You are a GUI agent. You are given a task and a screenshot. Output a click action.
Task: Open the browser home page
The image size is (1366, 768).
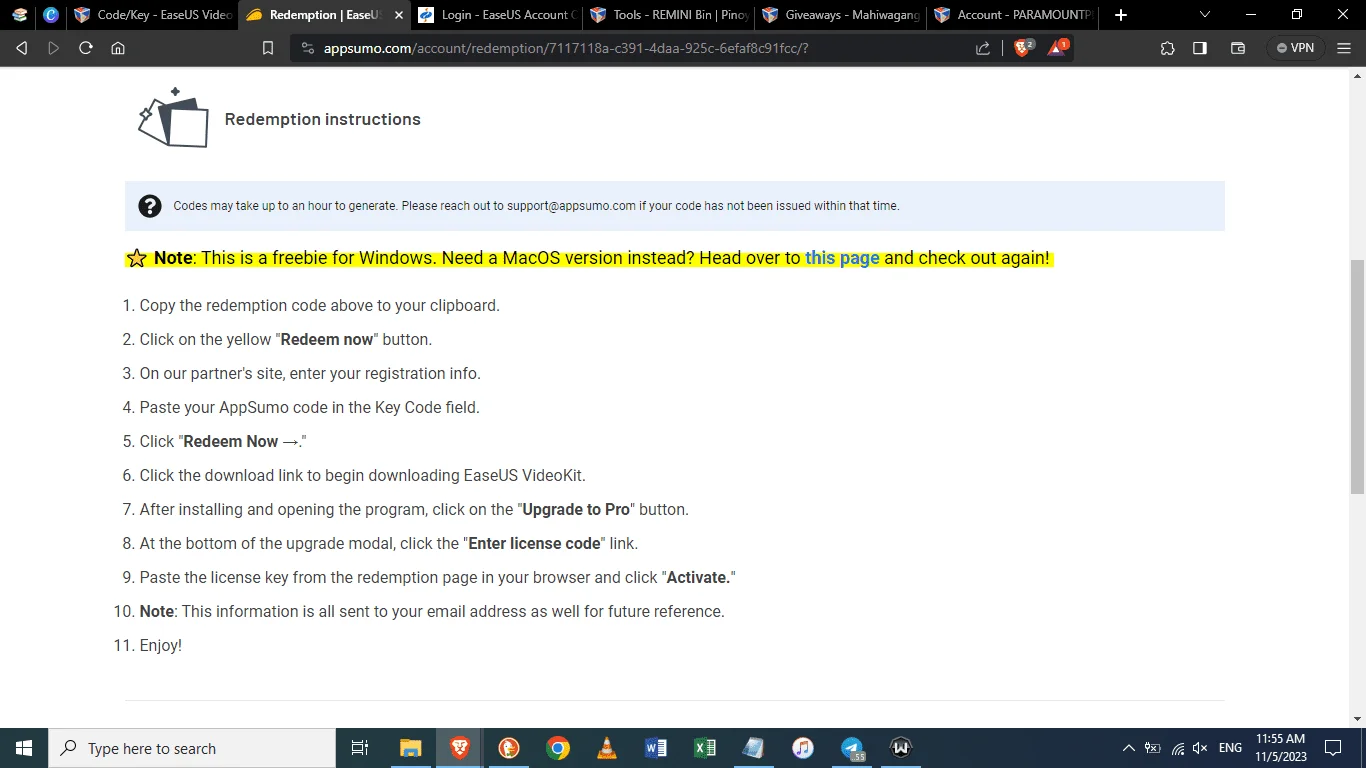pyautogui.click(x=118, y=48)
